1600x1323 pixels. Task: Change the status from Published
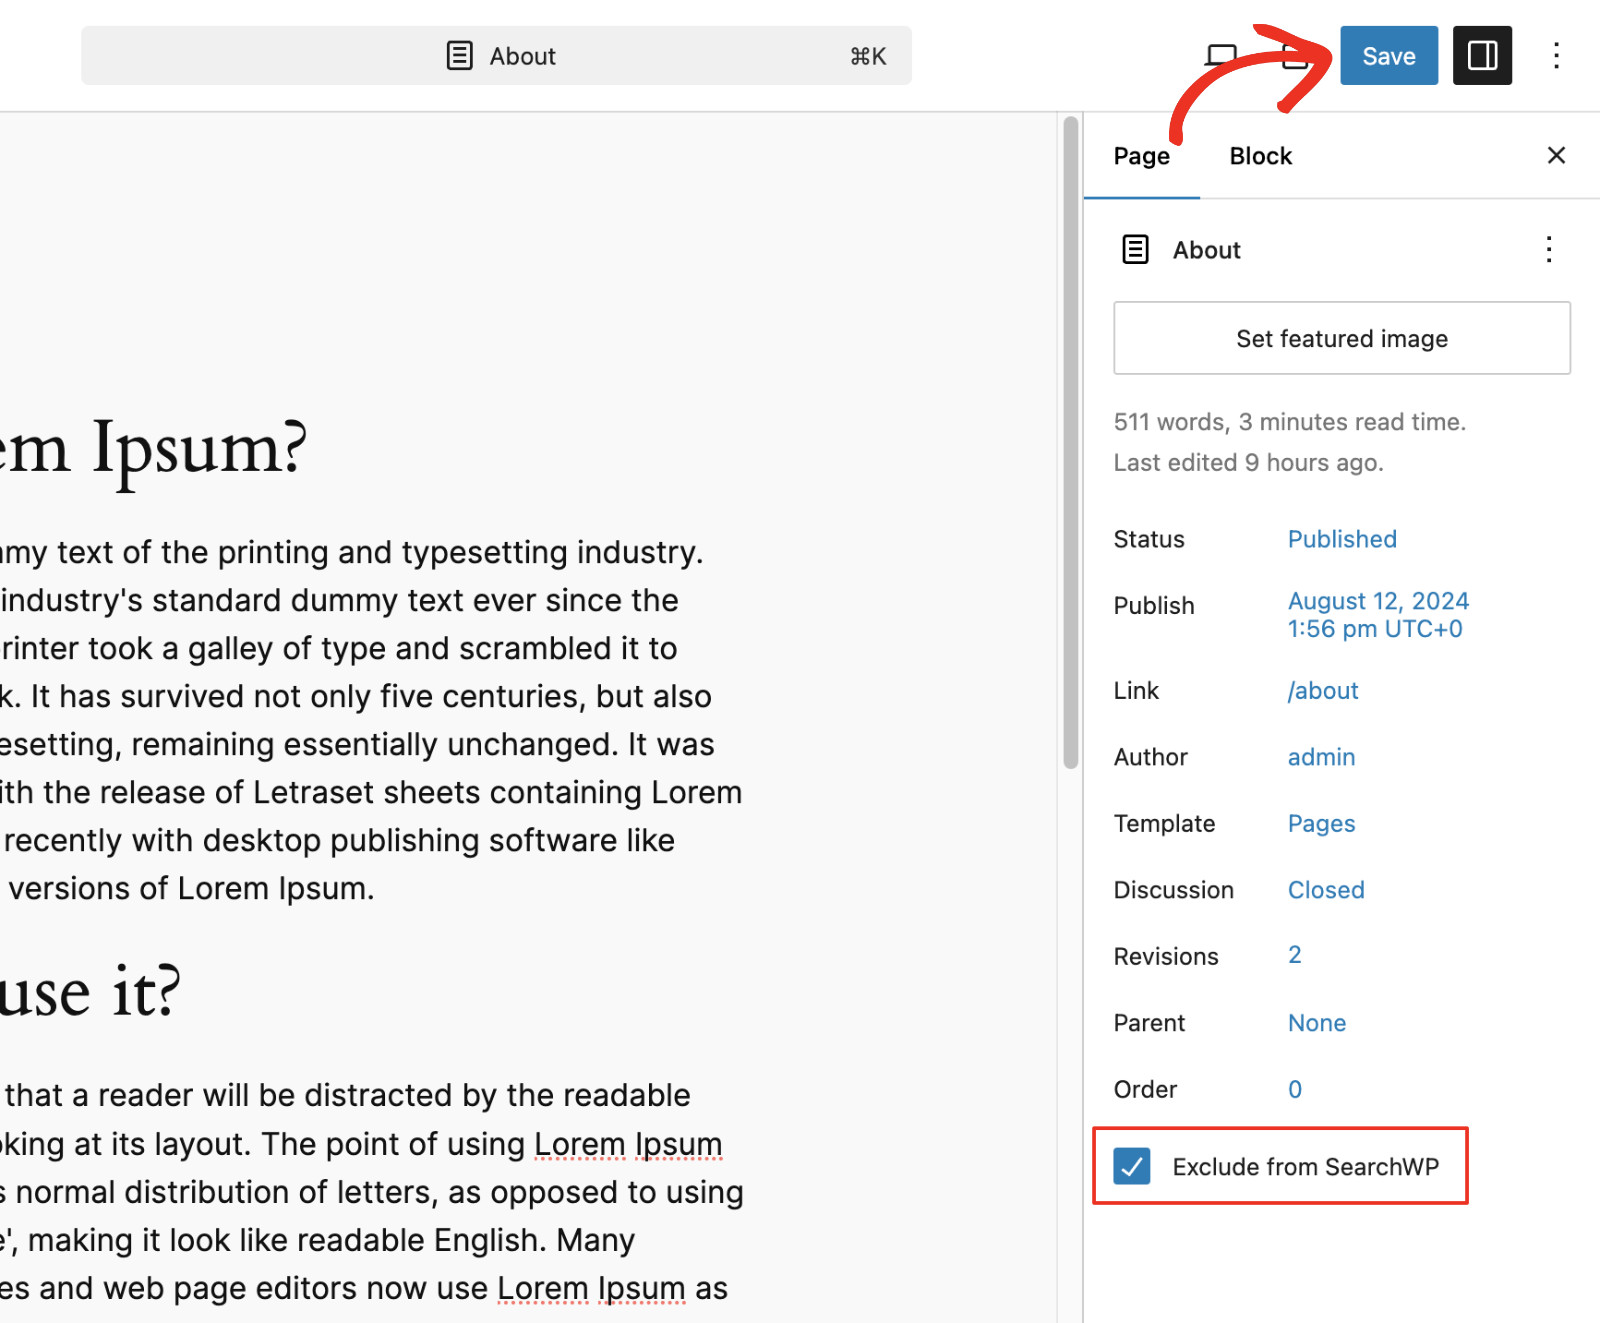pos(1341,539)
